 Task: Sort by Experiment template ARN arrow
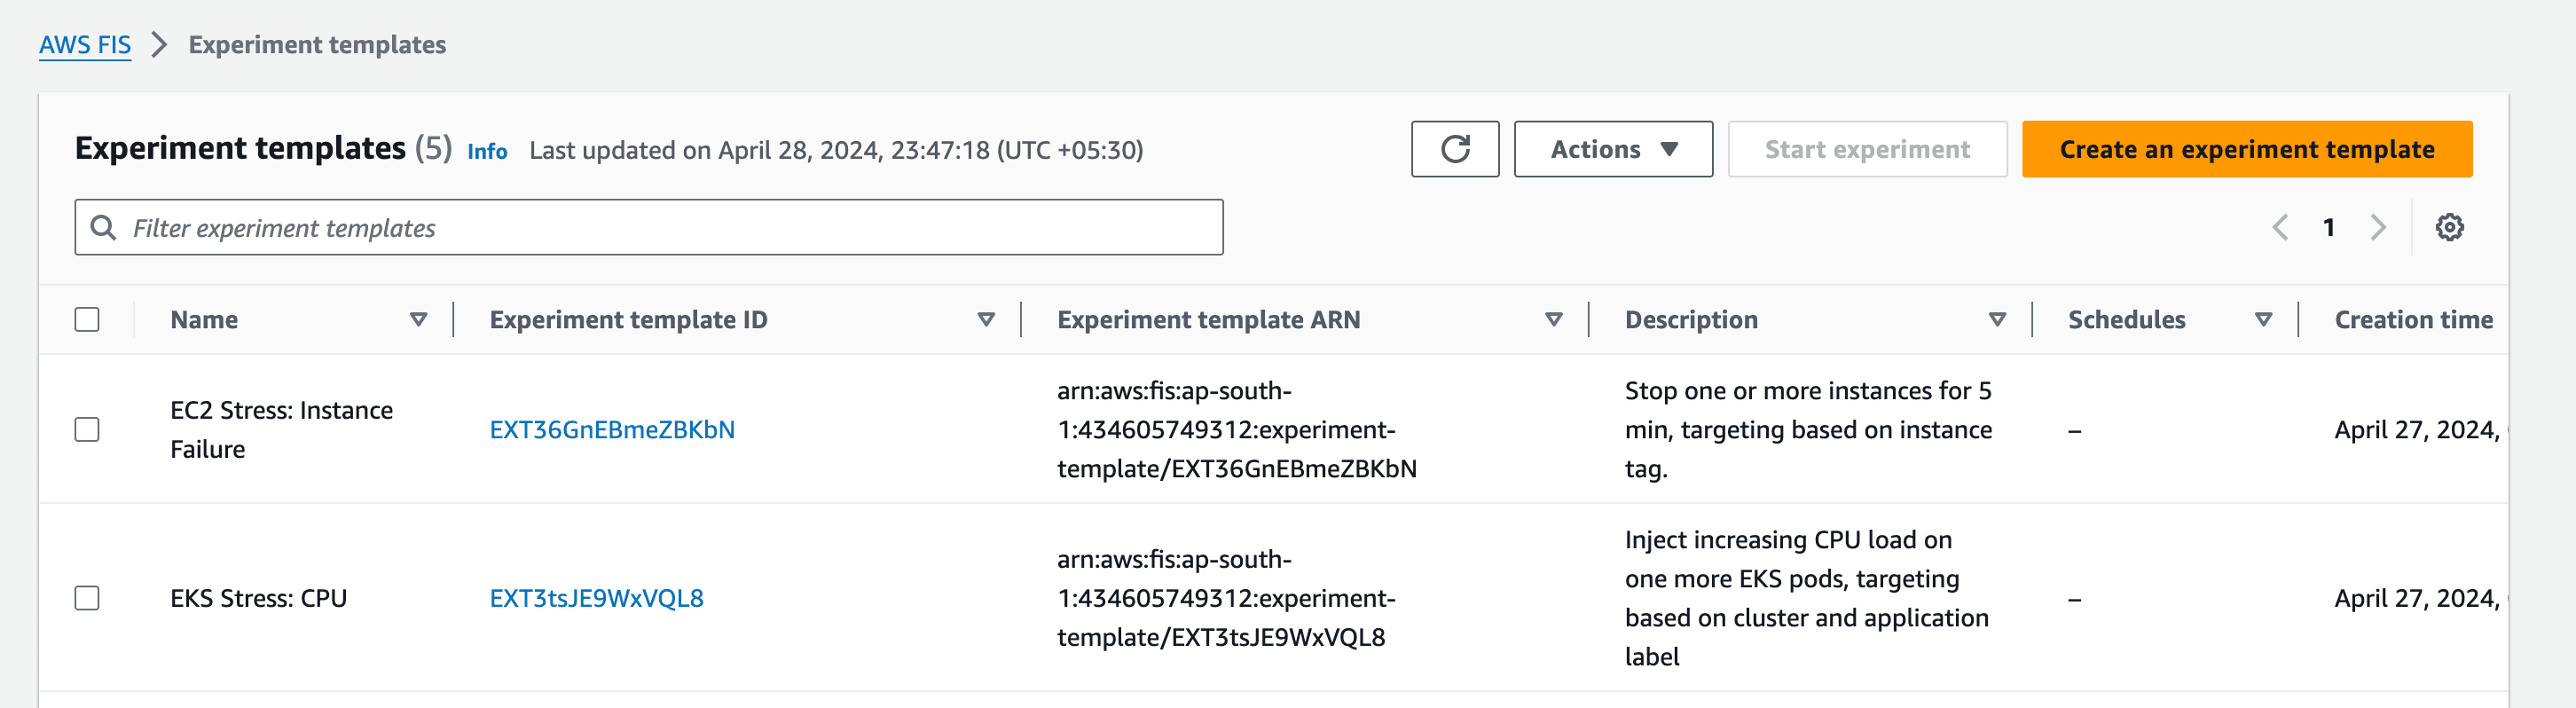point(1554,319)
